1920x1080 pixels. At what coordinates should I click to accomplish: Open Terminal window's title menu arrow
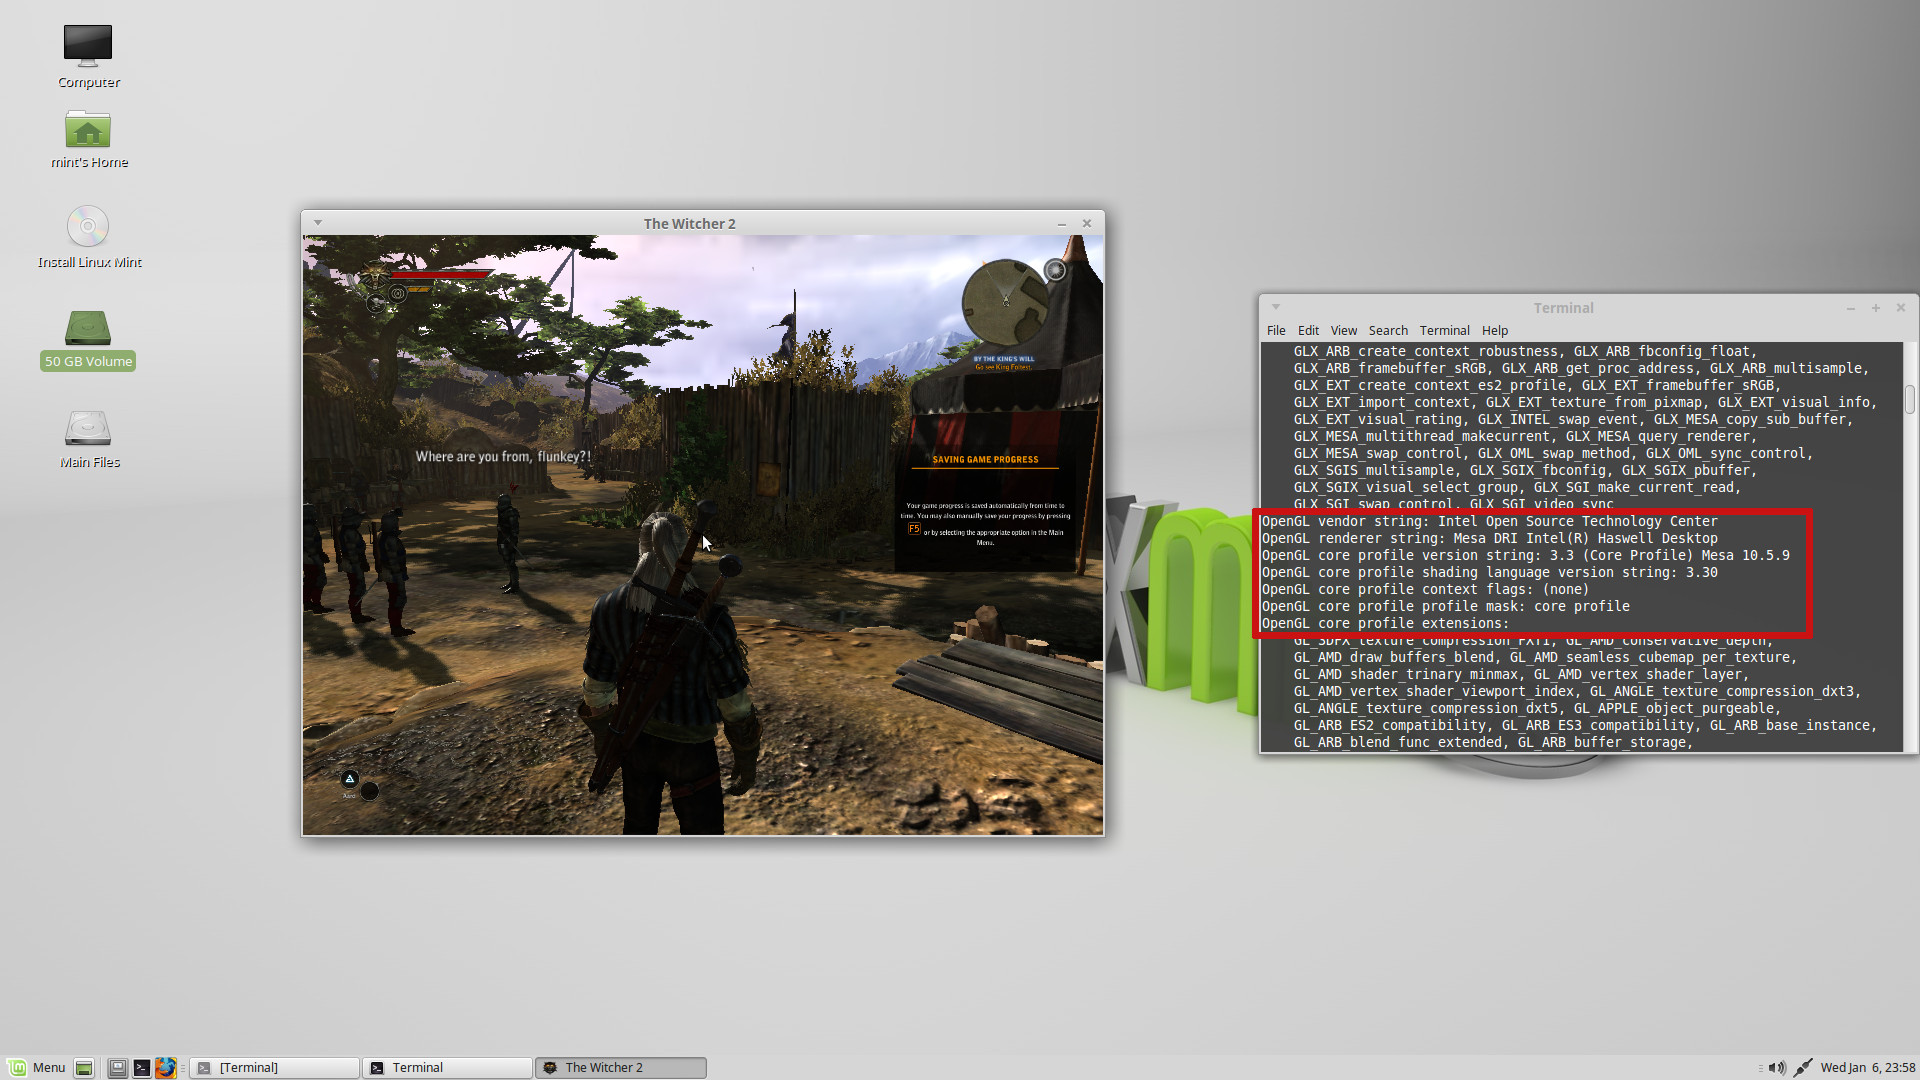coord(1275,307)
